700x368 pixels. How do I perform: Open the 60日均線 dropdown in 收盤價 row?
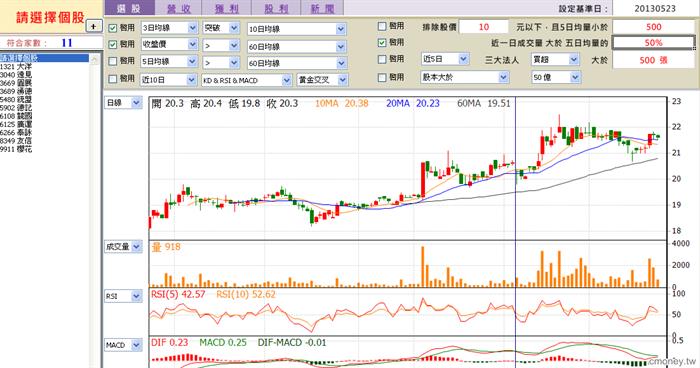coord(296,46)
